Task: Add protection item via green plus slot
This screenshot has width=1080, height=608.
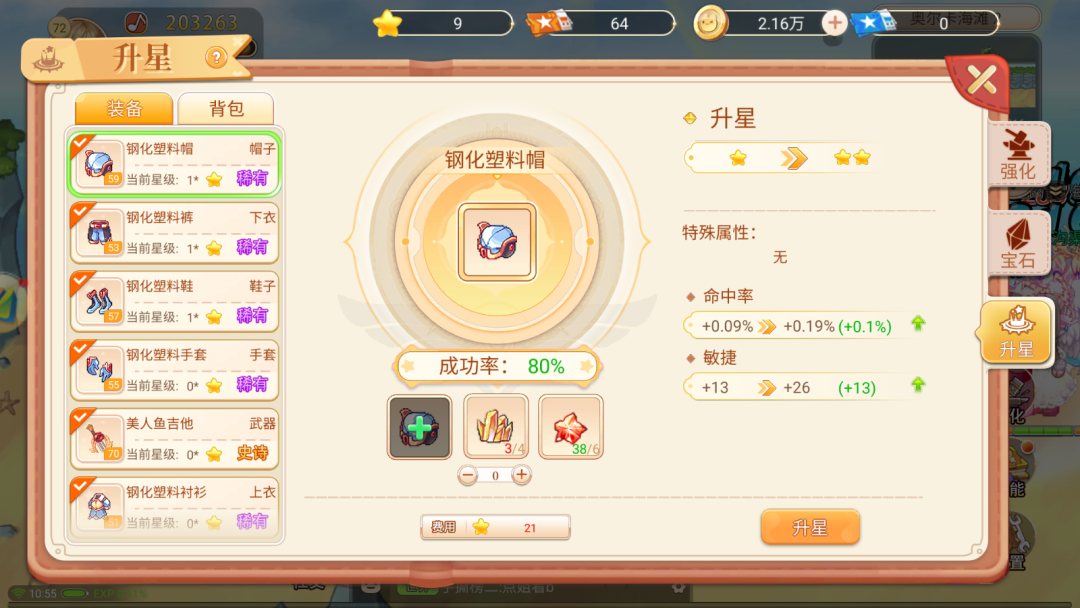Action: 419,427
